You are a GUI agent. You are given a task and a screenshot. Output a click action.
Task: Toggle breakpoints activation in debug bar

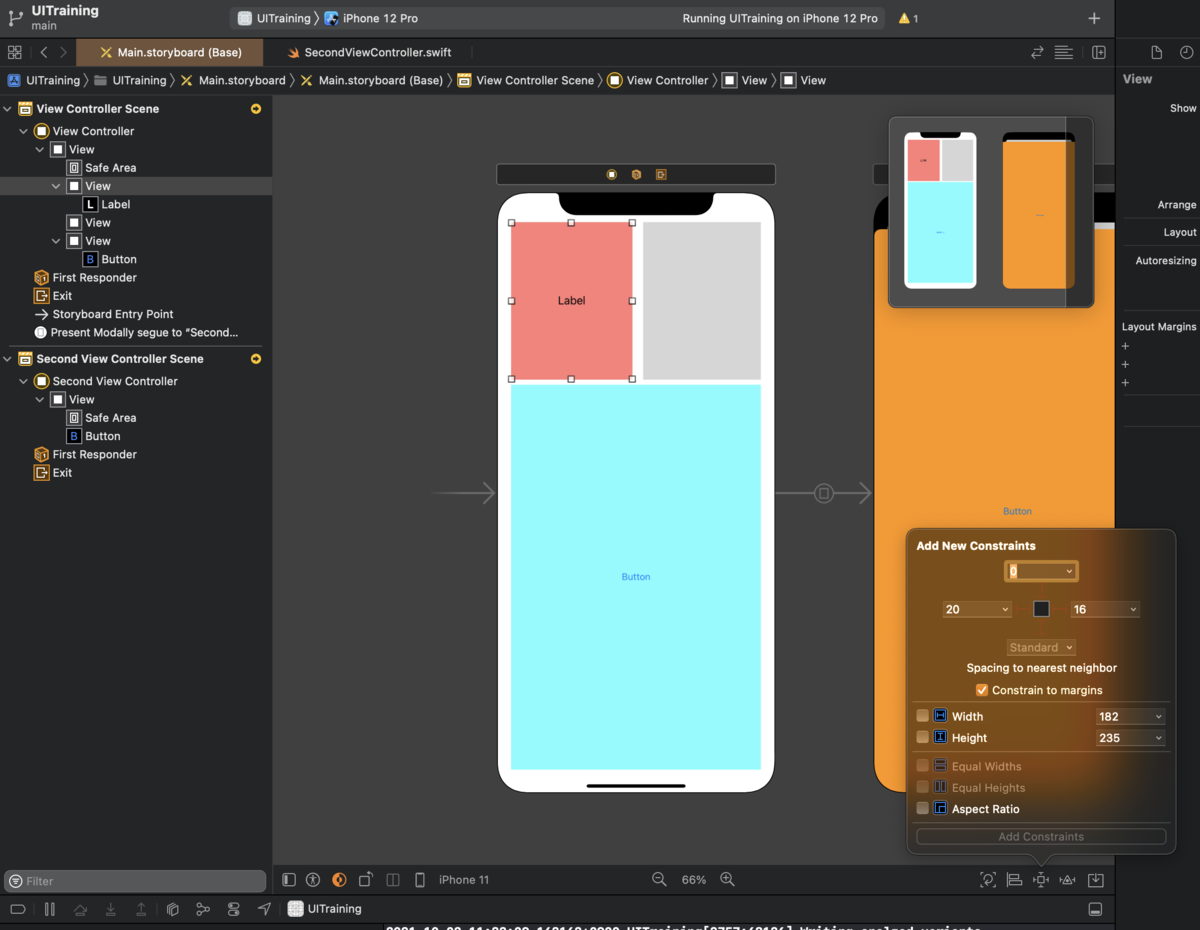pos(18,909)
